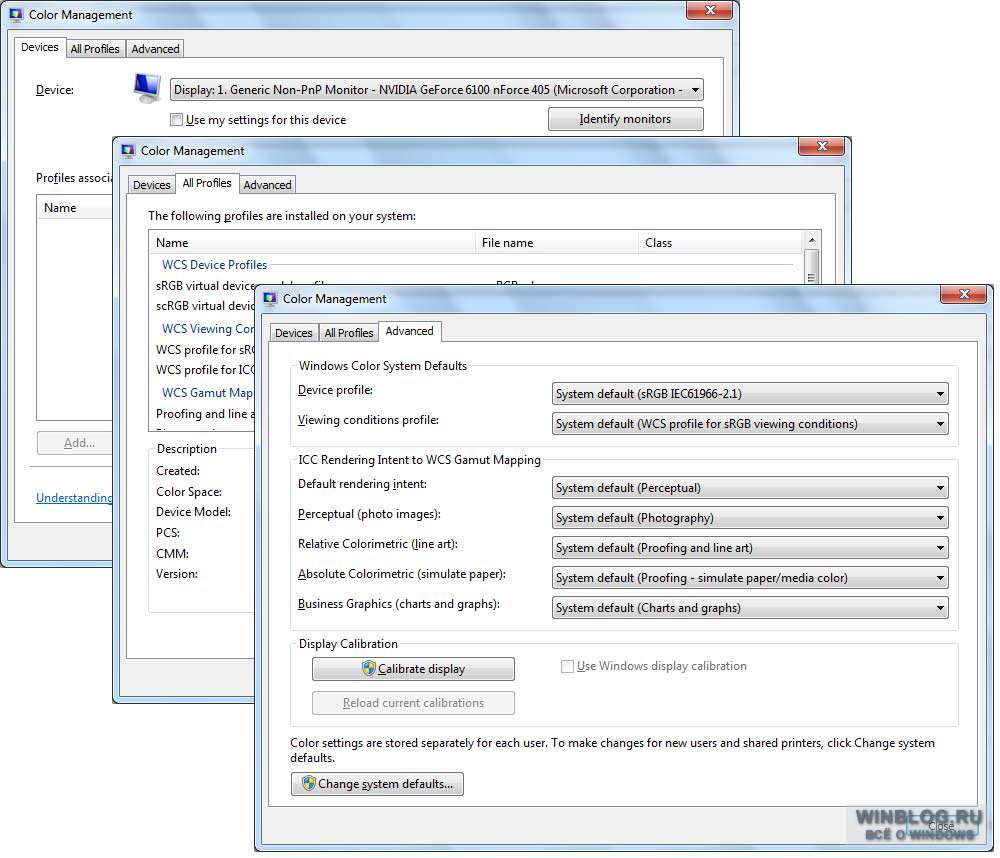Click the title icon of the middle Color Management window
This screenshot has width=1000, height=858.
click(128, 151)
